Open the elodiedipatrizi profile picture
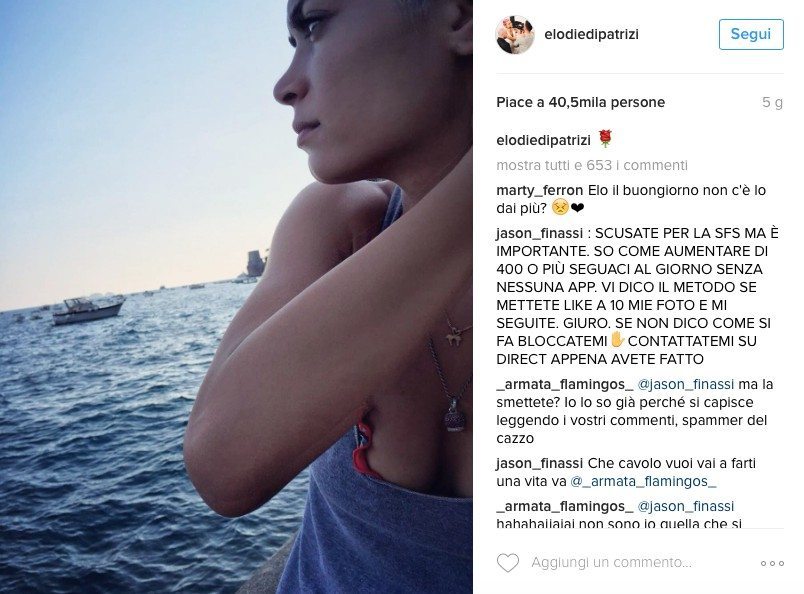804x594 pixels. 515,34
